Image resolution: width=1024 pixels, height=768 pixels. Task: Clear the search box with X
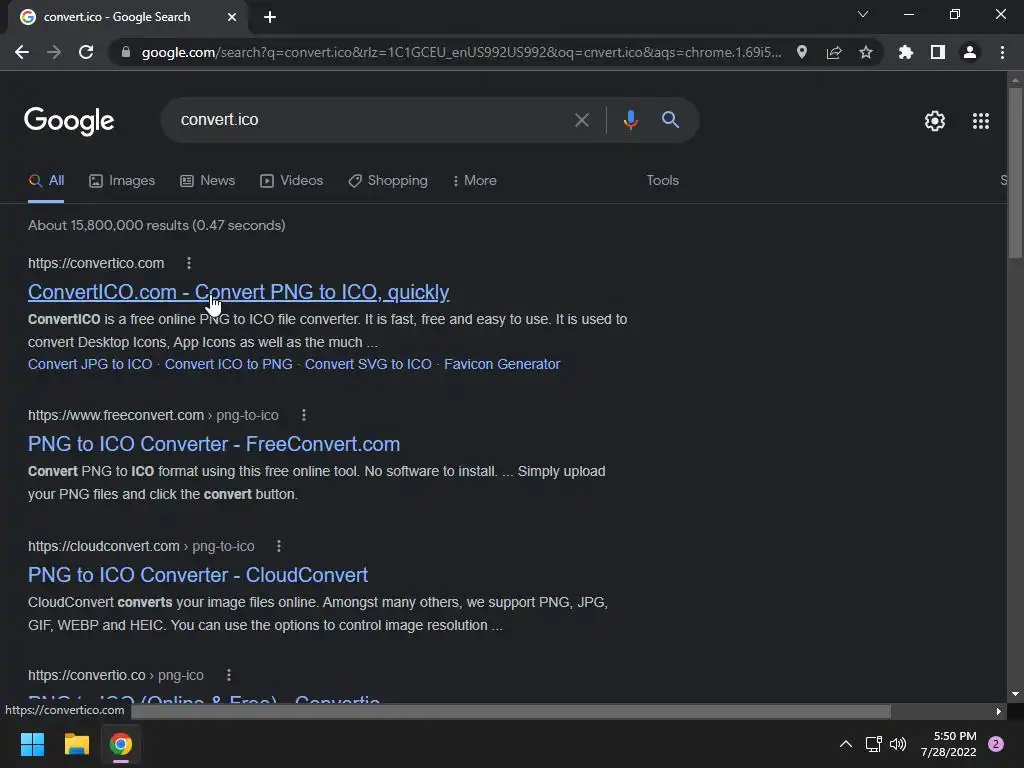582,120
